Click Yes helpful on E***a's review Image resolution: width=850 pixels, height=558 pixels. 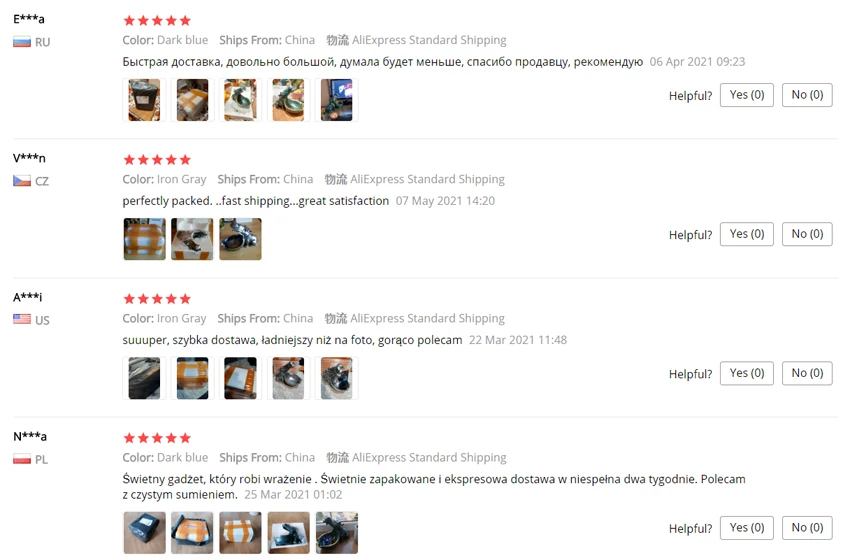[x=746, y=95]
